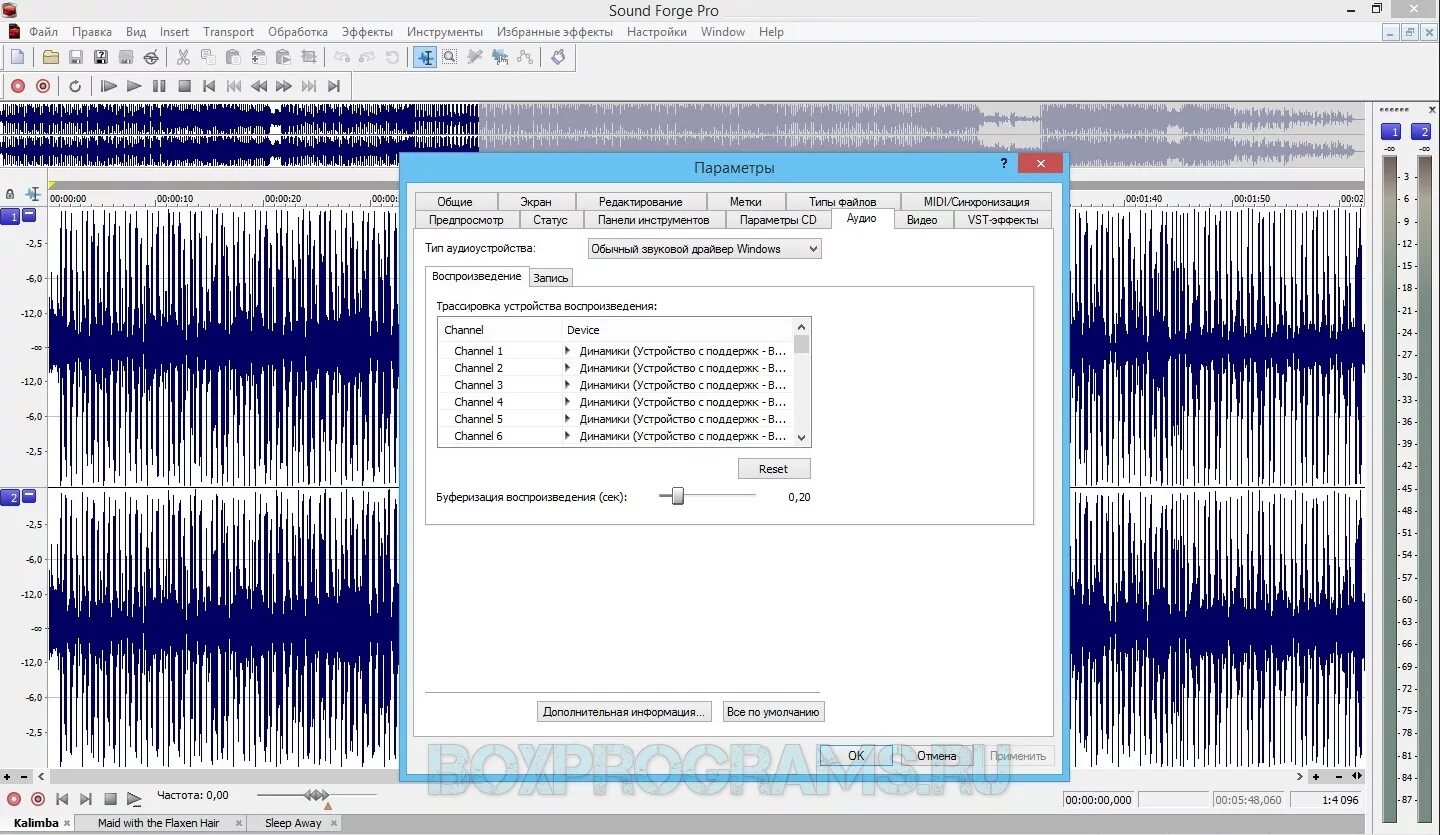Confirm the dialog with OK

click(856, 756)
